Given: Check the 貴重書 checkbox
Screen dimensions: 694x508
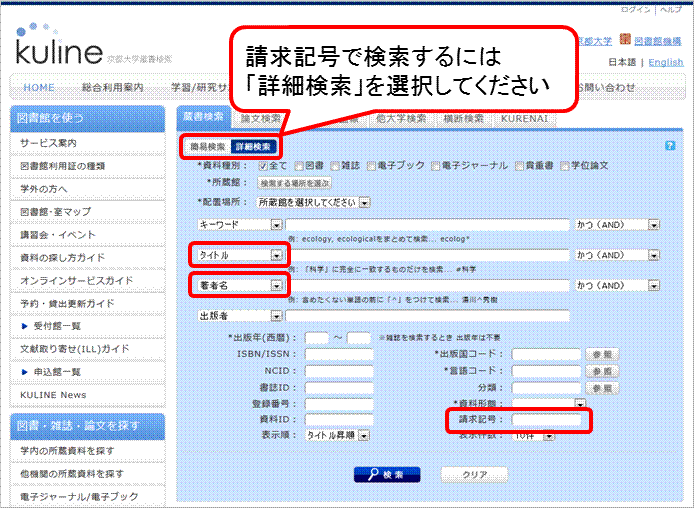Looking at the screenshot, I should pos(519,166).
